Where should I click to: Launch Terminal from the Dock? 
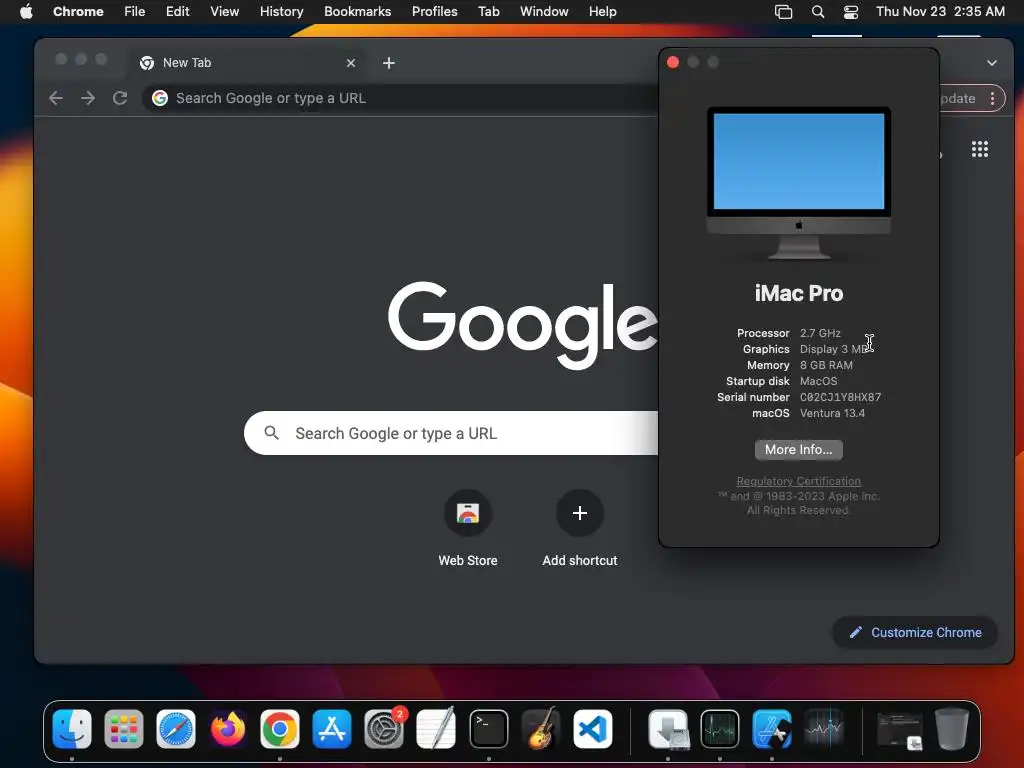(x=488, y=728)
